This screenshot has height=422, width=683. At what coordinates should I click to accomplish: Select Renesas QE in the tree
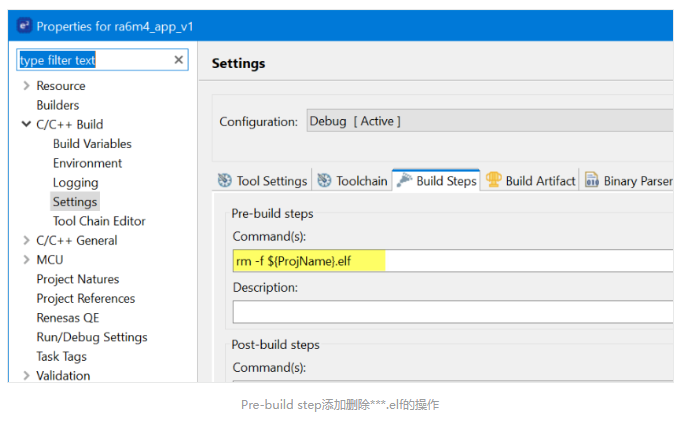tap(68, 318)
